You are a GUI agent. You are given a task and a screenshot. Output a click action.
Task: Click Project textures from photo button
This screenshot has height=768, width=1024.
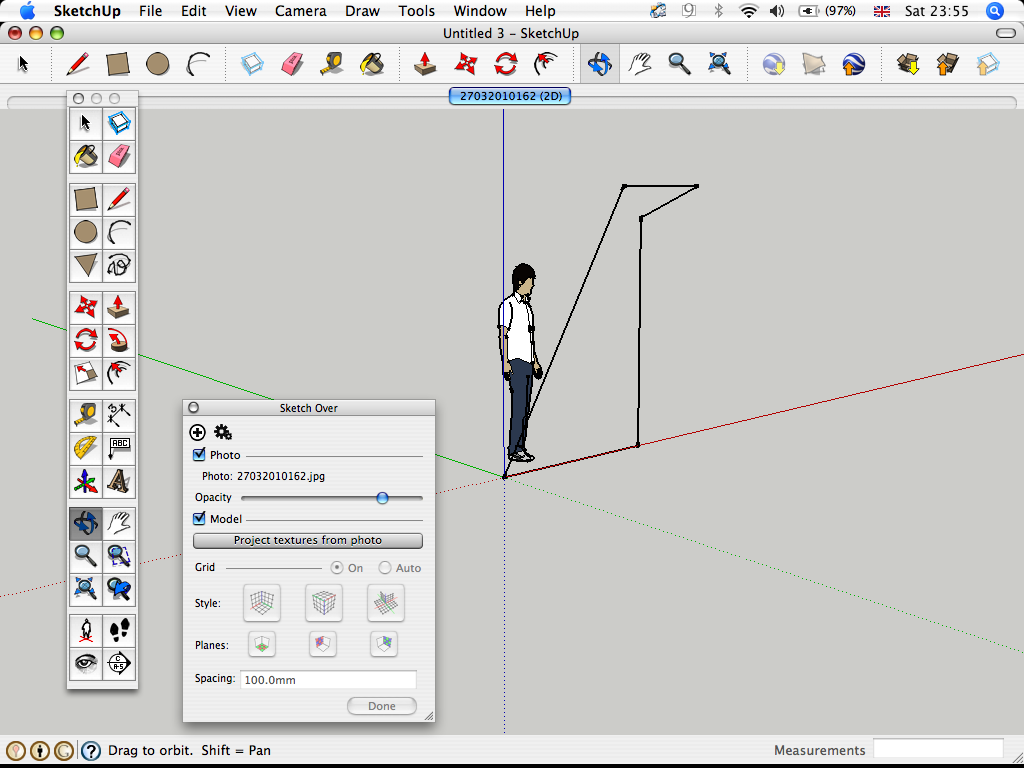pyautogui.click(x=308, y=541)
